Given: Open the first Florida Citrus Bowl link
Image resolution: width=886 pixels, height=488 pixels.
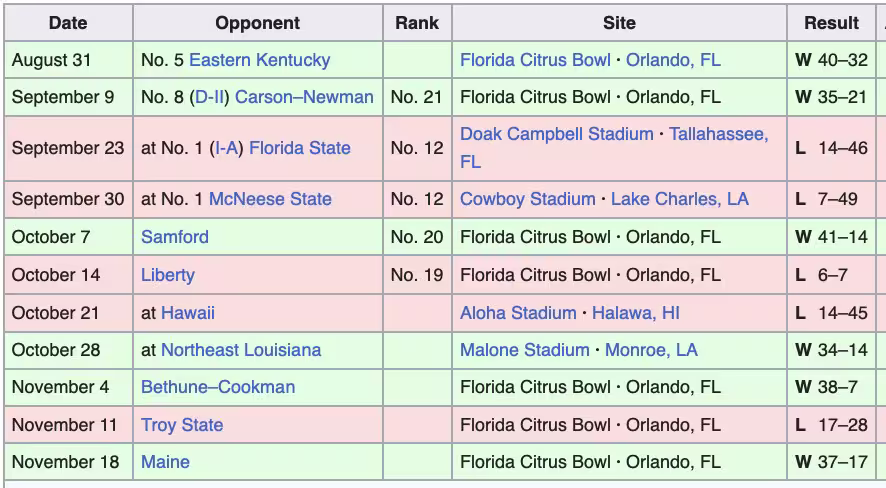Looking at the screenshot, I should (x=535, y=60).
